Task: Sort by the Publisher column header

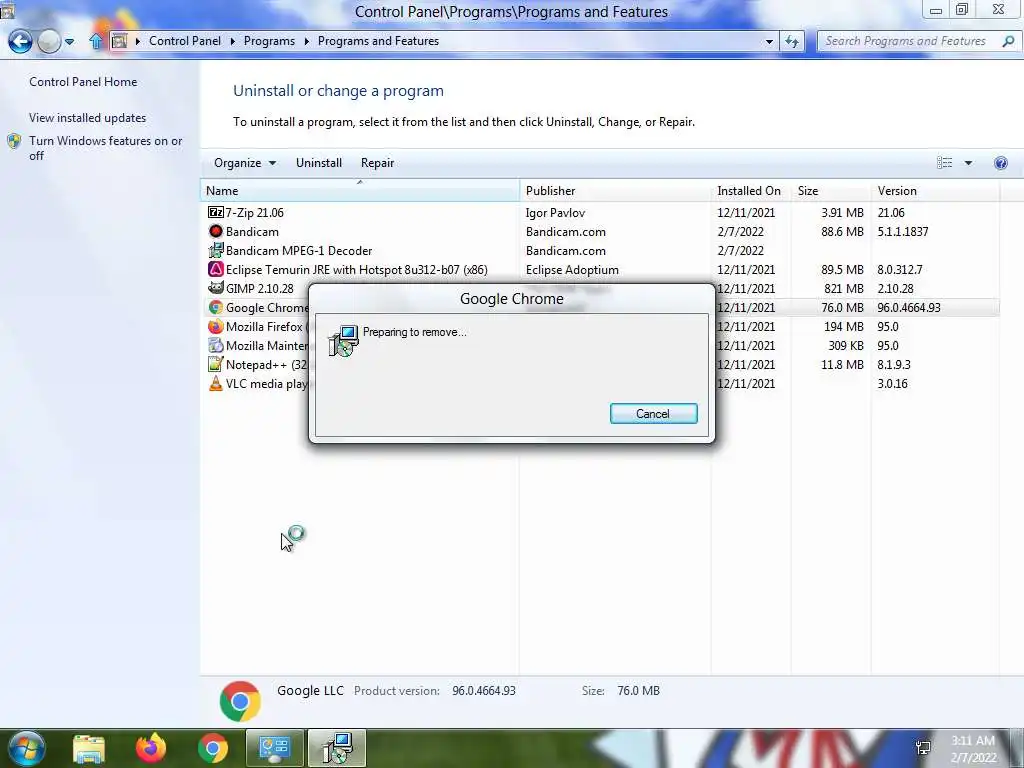Action: pos(615,191)
